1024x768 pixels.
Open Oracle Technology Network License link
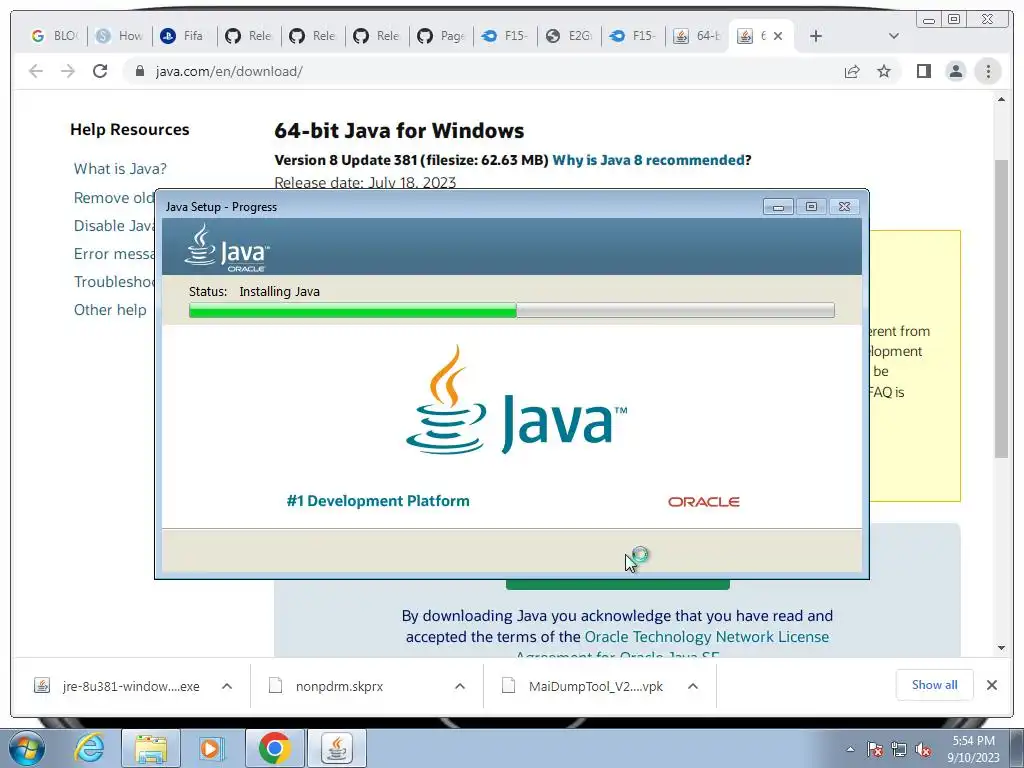click(707, 637)
